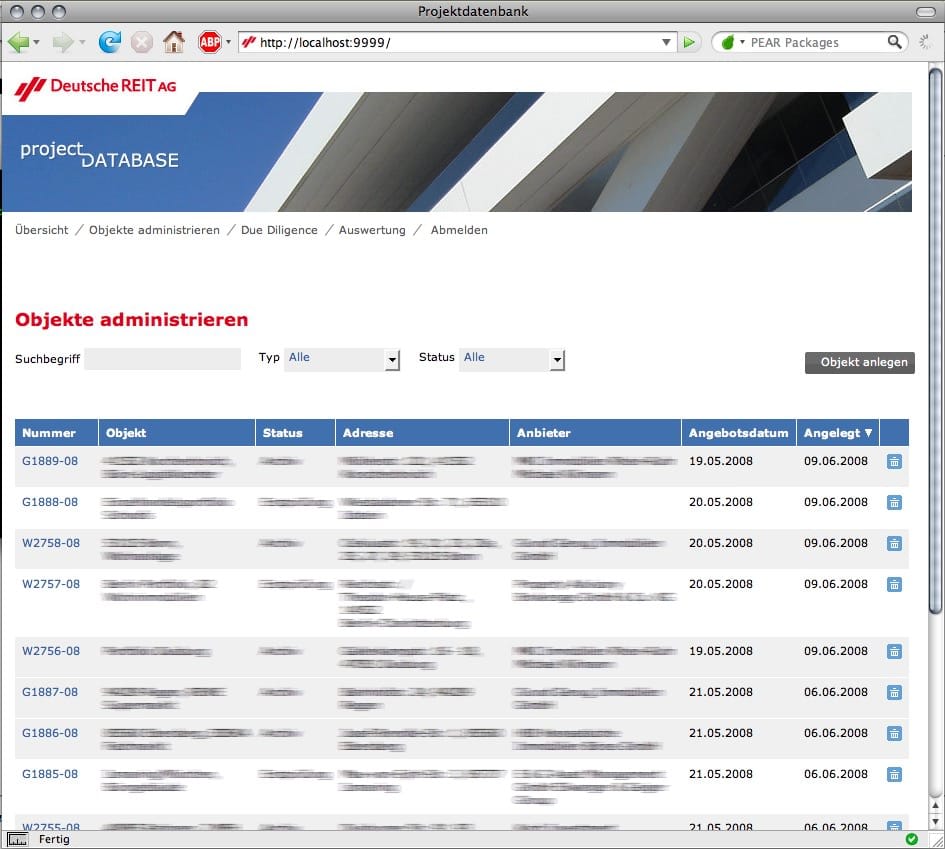Click the magnifier icon in PEAR search

pos(895,42)
